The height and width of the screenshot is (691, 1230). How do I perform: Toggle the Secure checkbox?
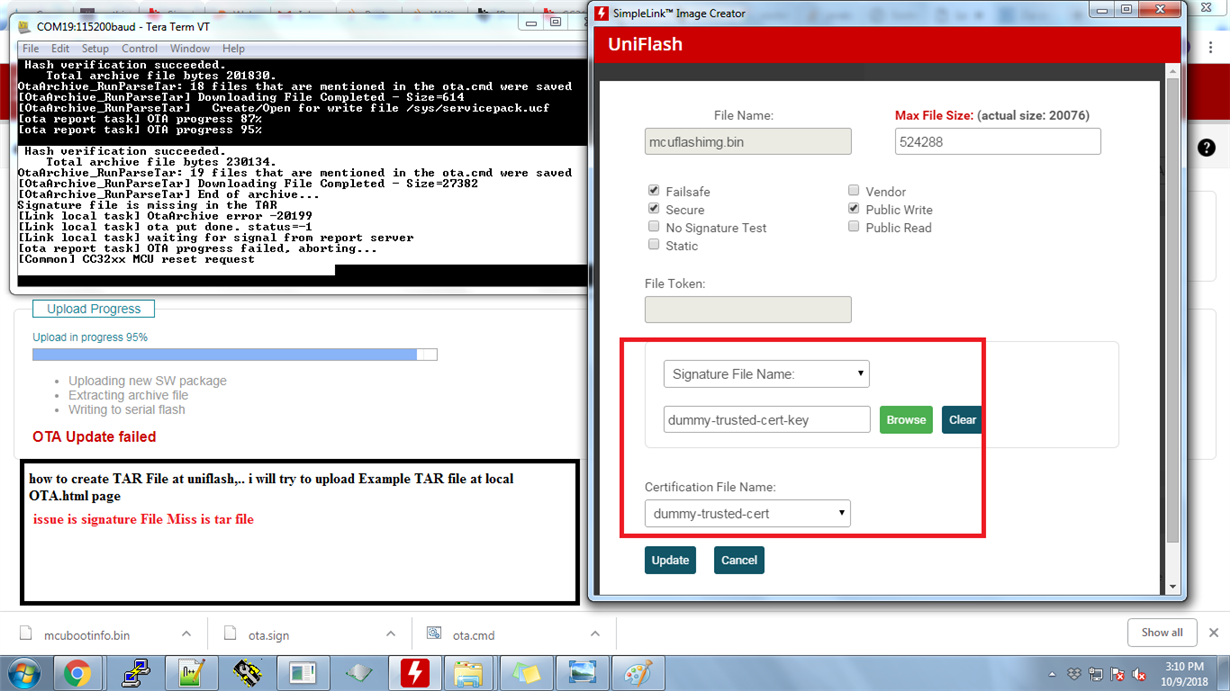pos(653,208)
